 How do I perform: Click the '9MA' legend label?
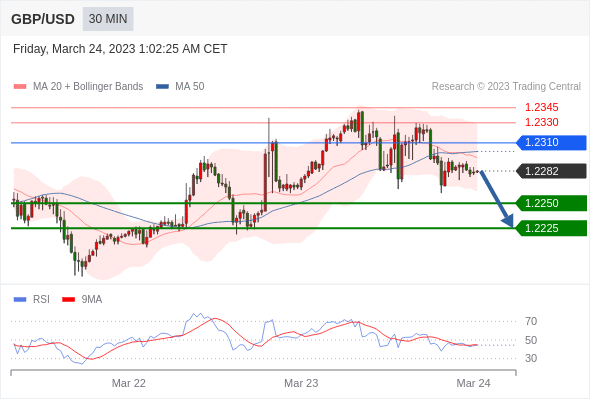click(x=92, y=300)
